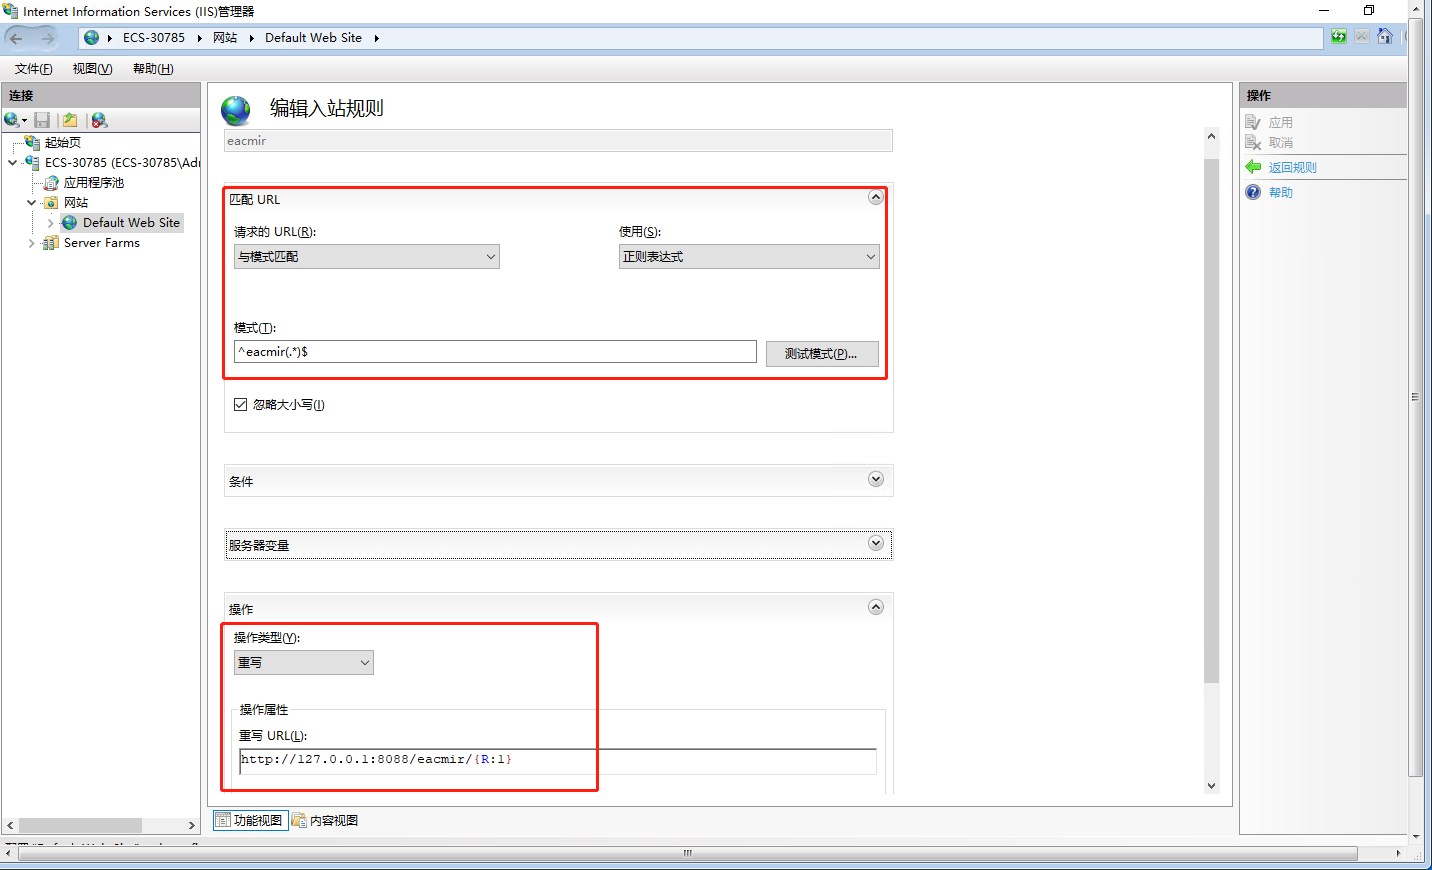Image resolution: width=1432 pixels, height=870 pixels.
Task: Open Help via the question mark icon
Action: [1253, 192]
